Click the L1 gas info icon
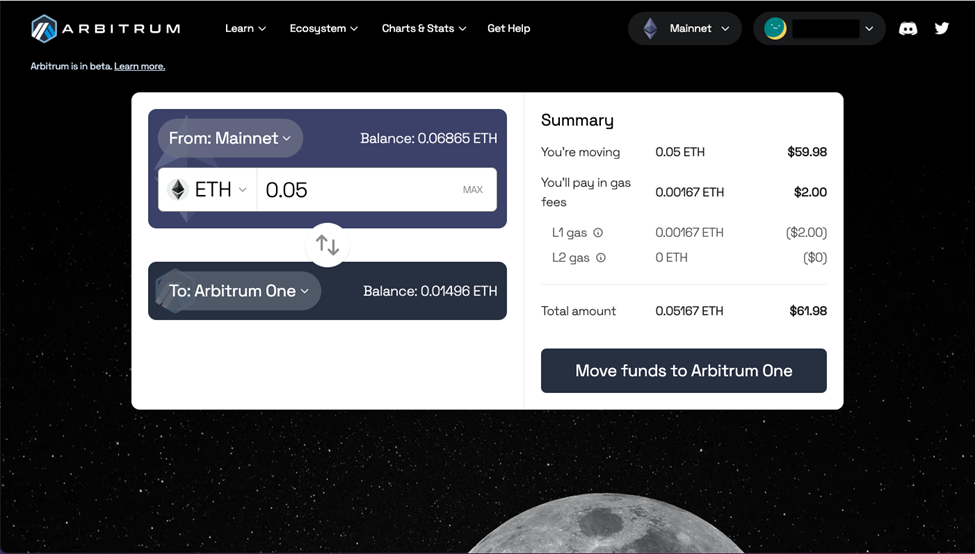This screenshot has height=554, width=975. click(598, 233)
